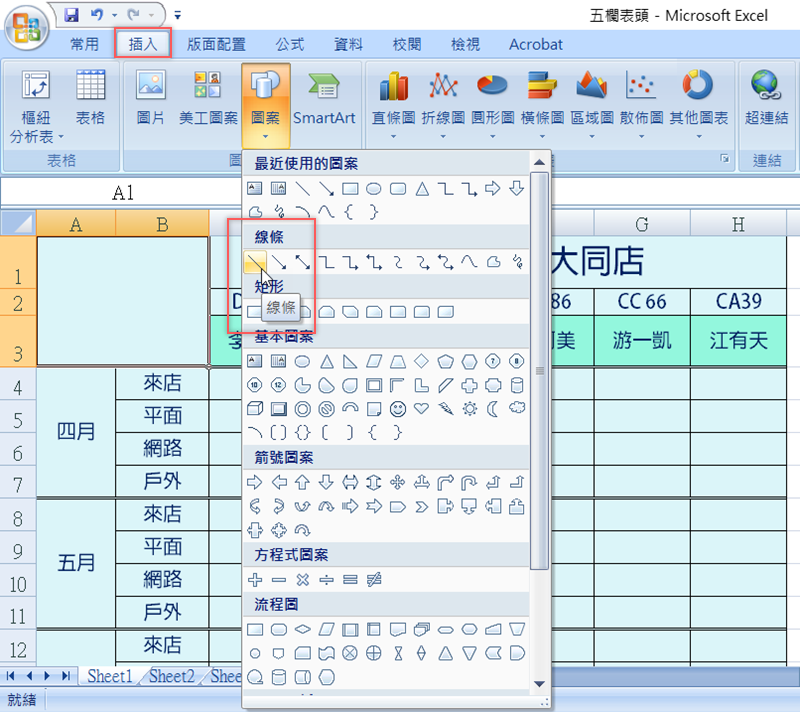Select the straight line shape under 線條
This screenshot has width=800, height=712.
click(x=255, y=262)
